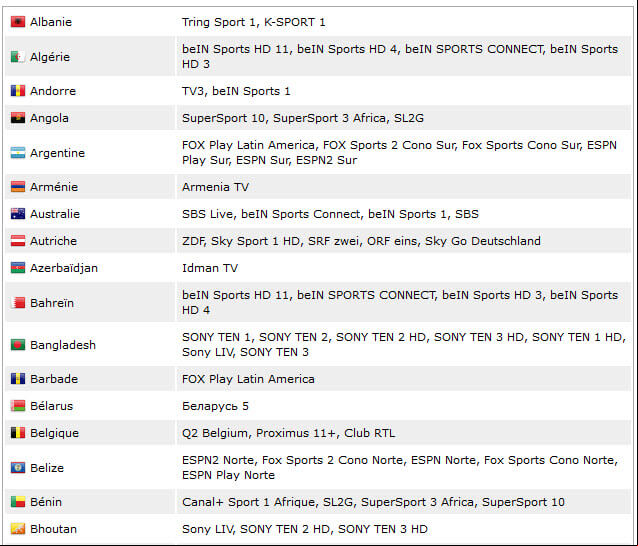This screenshot has width=638, height=546.
Task: Select the Bénin flag icon
Action: [x=18, y=502]
